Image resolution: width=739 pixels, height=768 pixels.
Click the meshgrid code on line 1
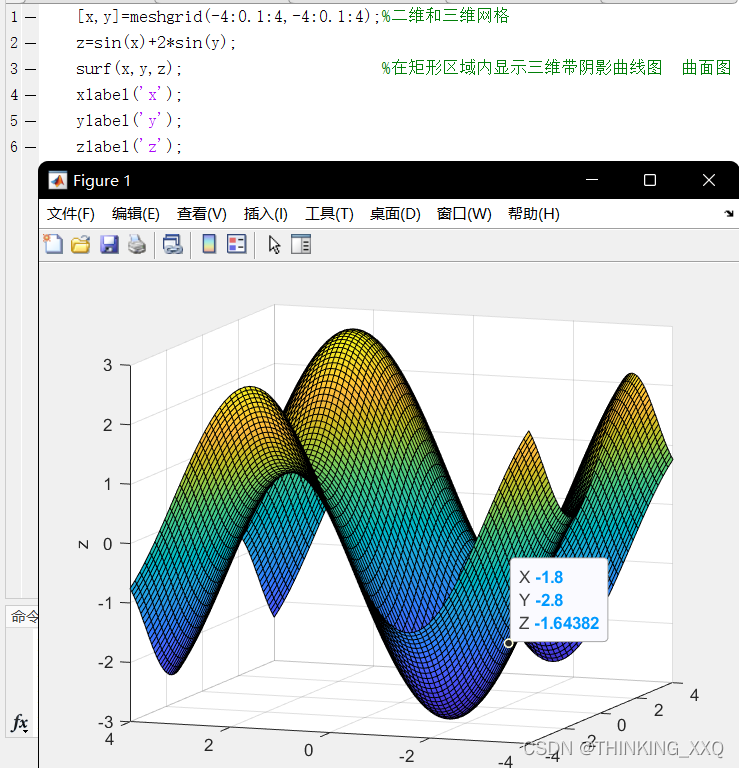pyautogui.click(x=228, y=17)
